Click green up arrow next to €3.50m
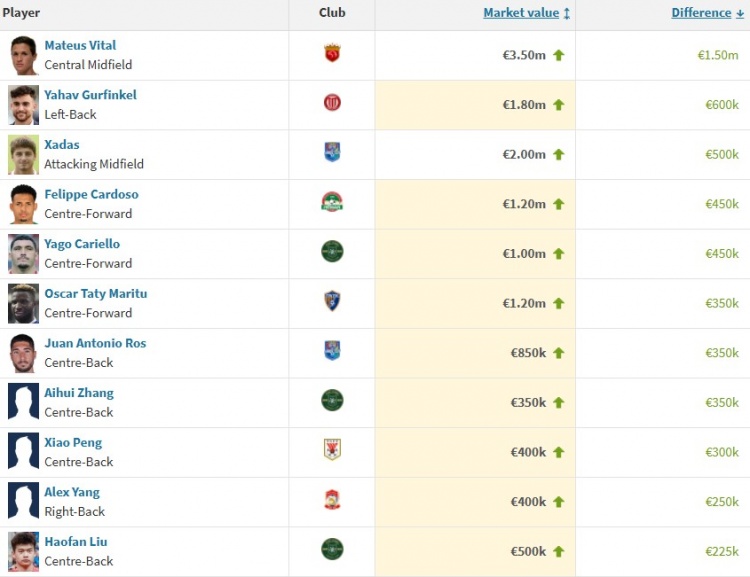The width and height of the screenshot is (750, 577). click(559, 55)
